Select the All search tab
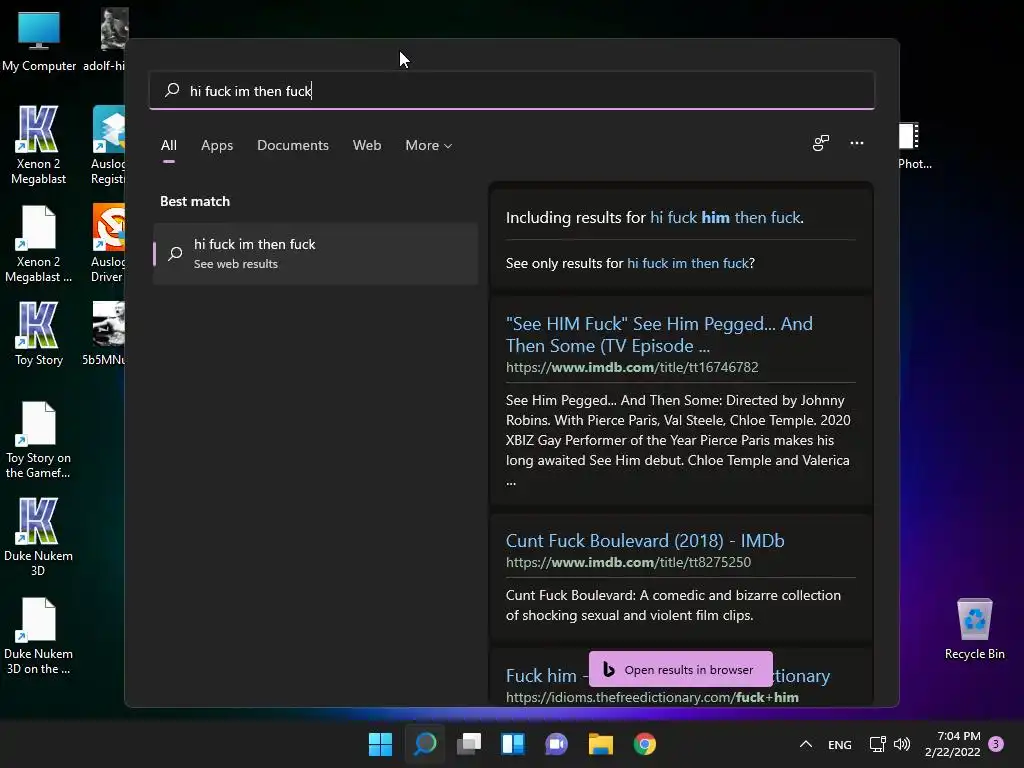This screenshot has height=768, width=1024. coord(168,146)
